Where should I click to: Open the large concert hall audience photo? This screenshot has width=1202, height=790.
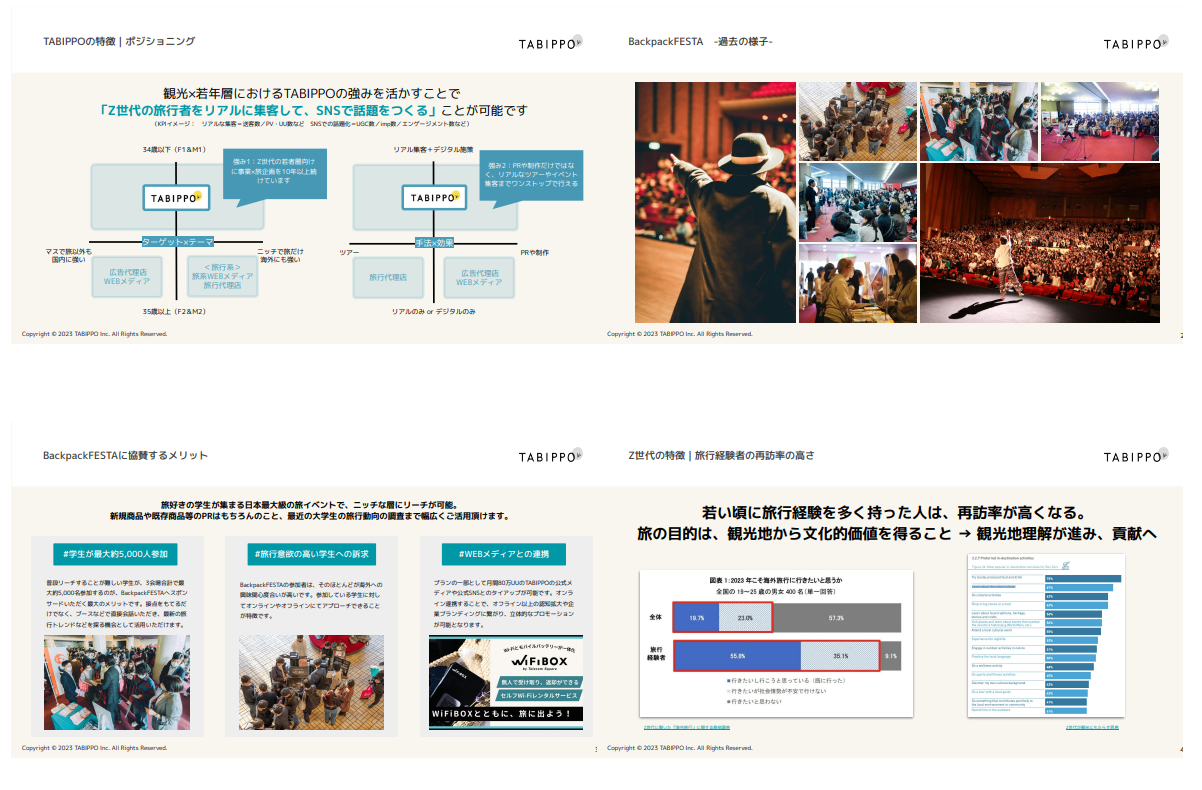1040,243
